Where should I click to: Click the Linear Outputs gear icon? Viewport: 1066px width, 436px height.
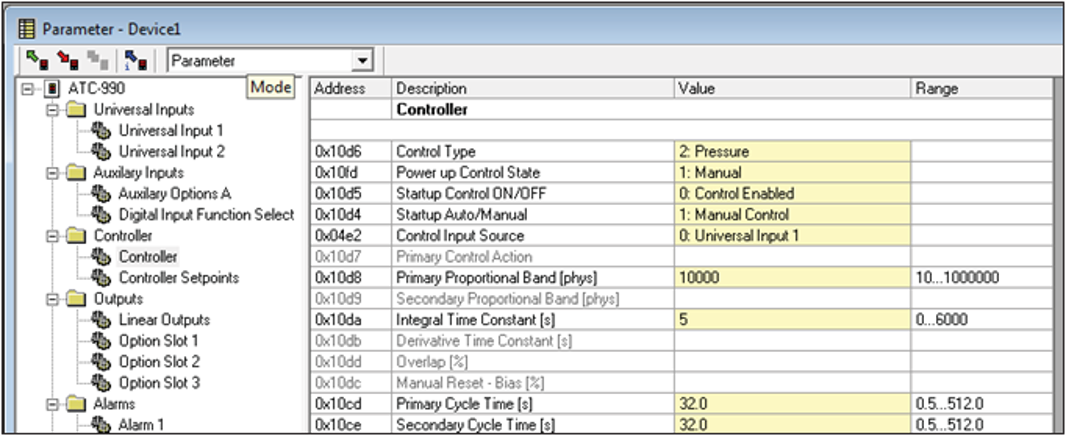(x=101, y=320)
